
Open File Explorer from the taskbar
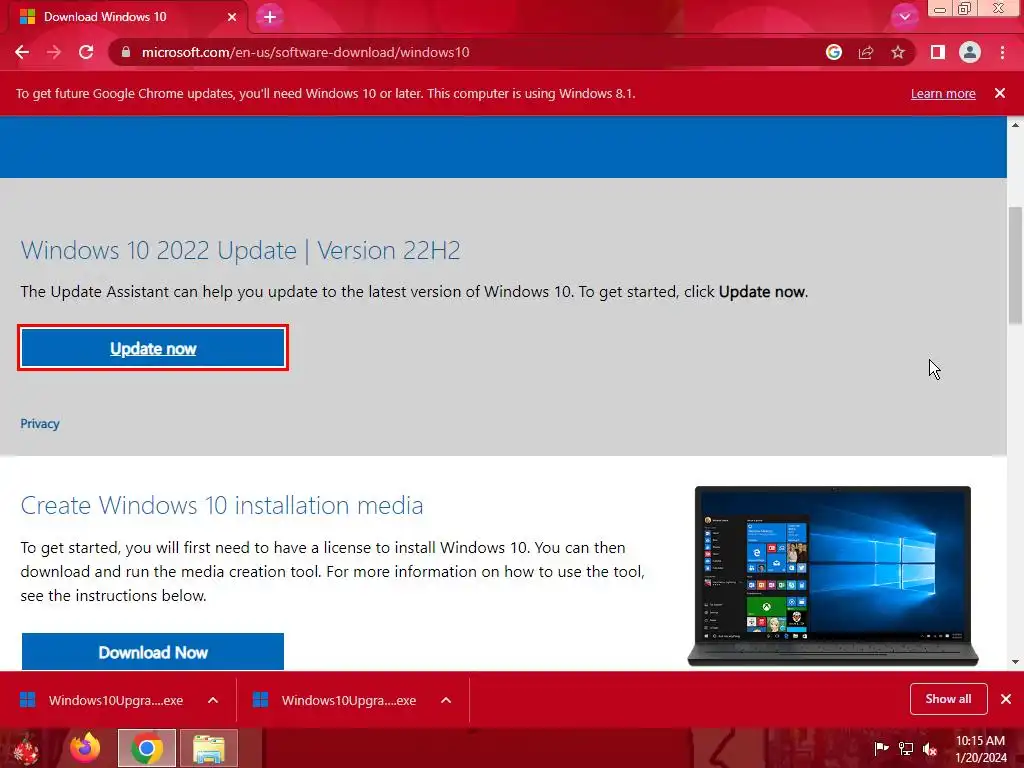(209, 748)
